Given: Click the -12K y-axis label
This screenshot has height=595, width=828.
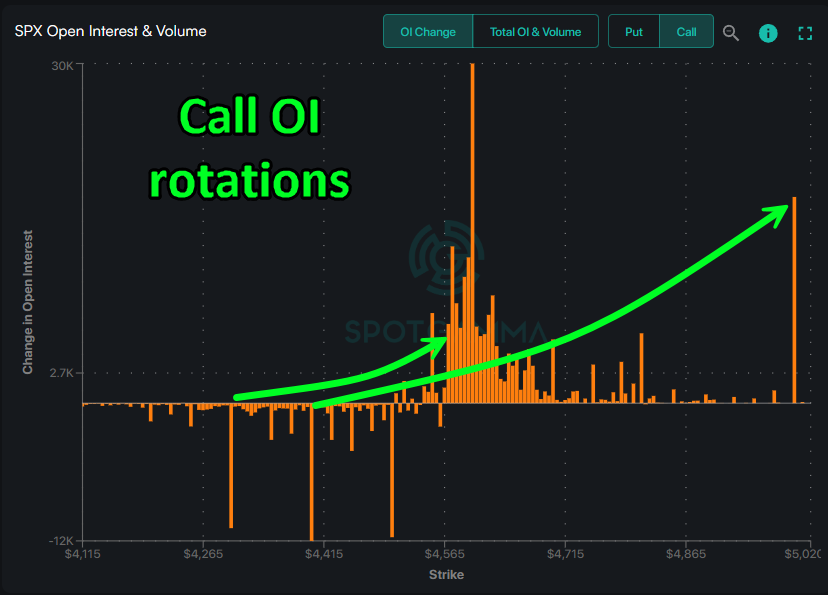Looking at the screenshot, I should point(62,541).
